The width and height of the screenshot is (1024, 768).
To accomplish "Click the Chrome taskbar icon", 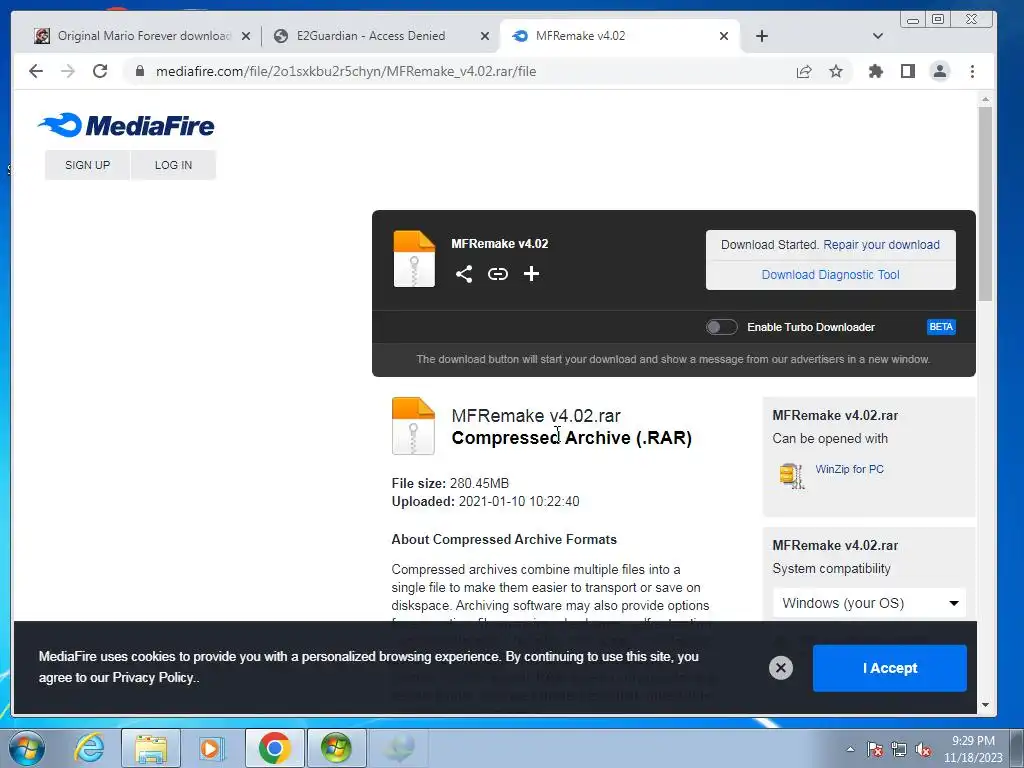I will click(274, 748).
